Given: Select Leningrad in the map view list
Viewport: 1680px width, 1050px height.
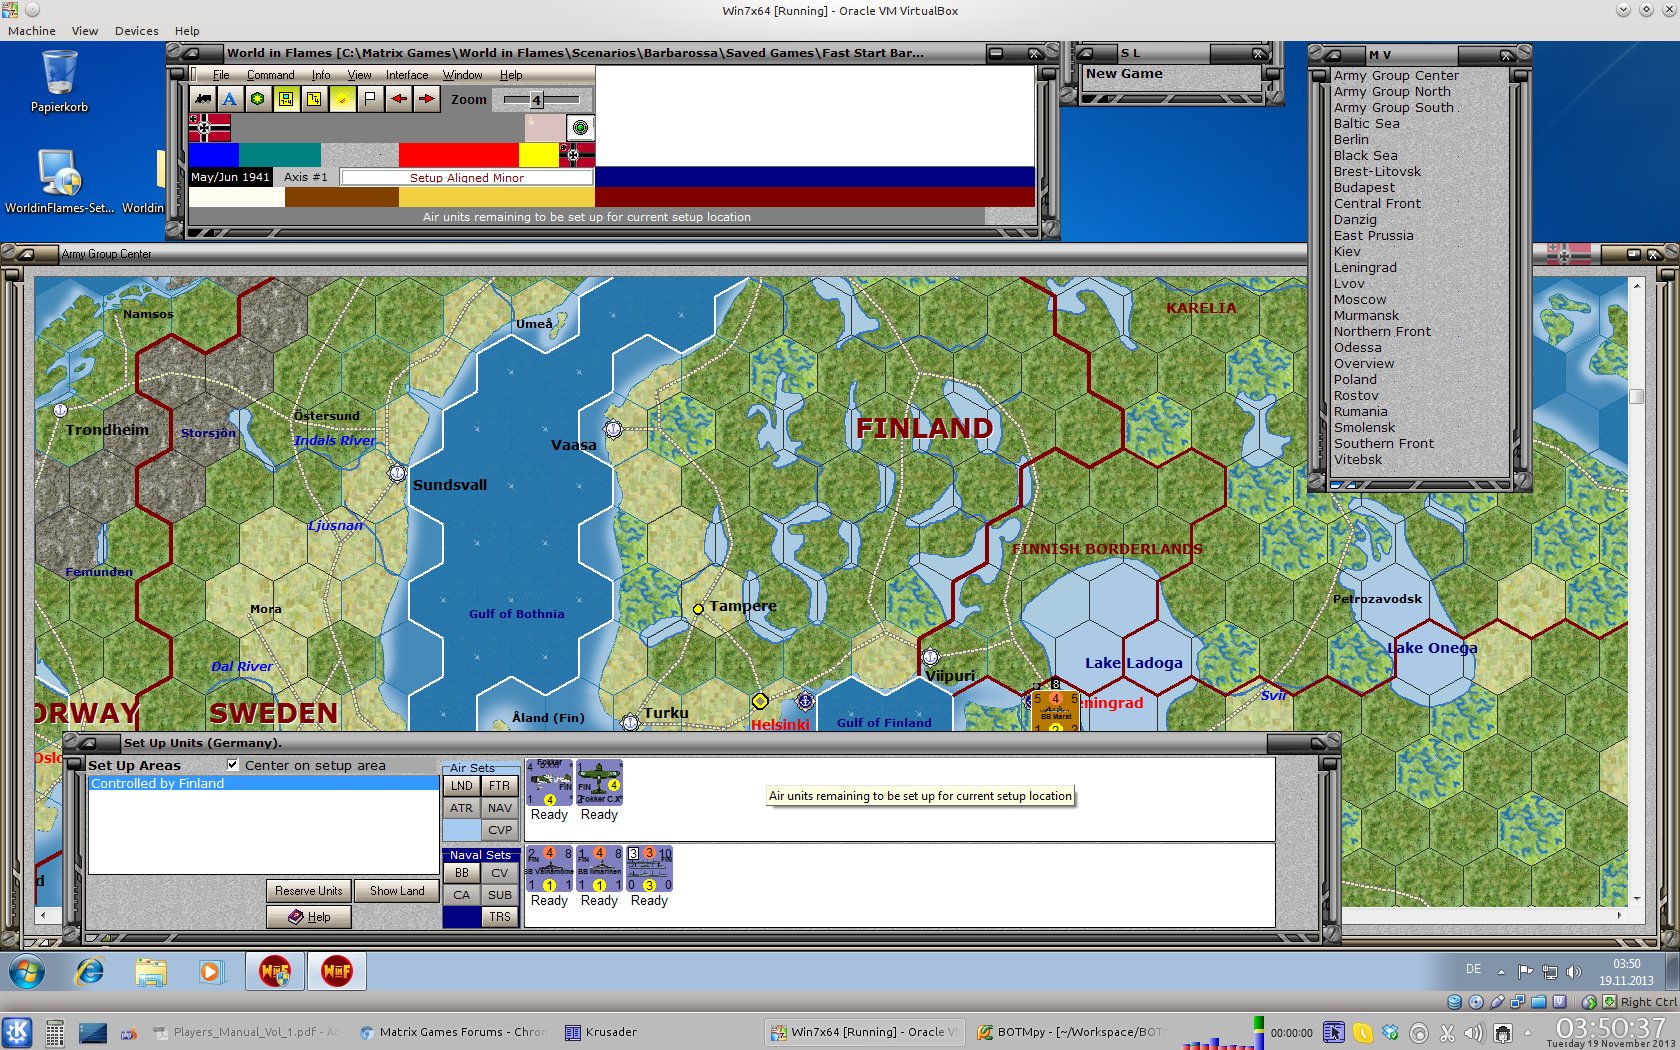Looking at the screenshot, I should coord(1365,268).
